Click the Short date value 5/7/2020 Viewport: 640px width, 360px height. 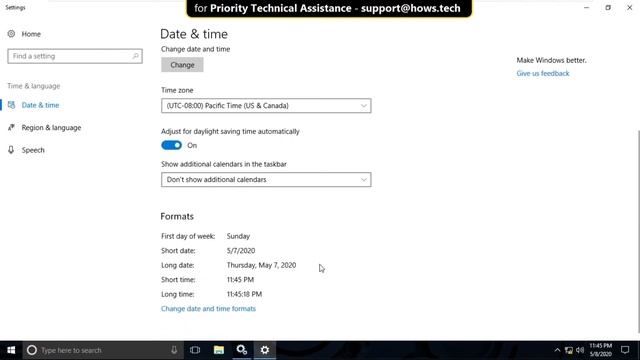pos(241,251)
